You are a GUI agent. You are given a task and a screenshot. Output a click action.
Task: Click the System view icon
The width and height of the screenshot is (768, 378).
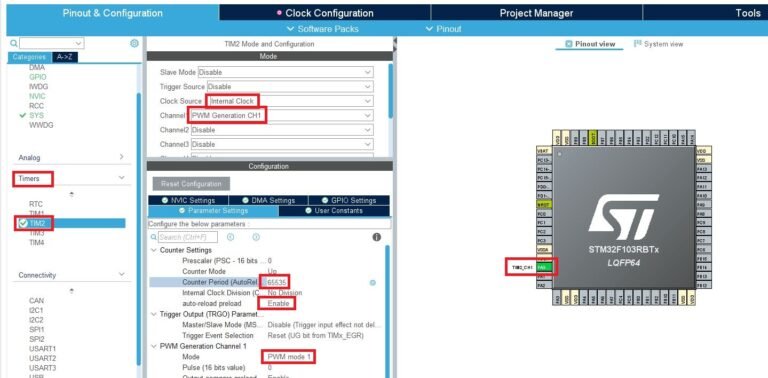coord(638,44)
